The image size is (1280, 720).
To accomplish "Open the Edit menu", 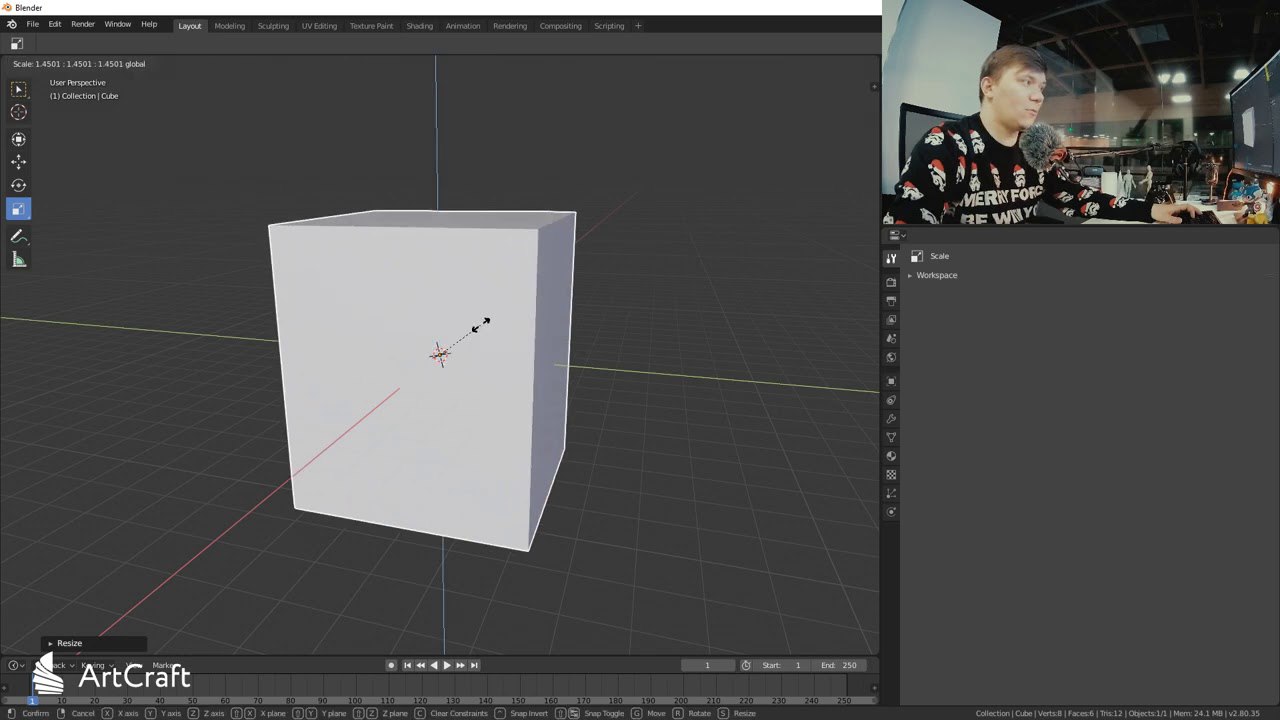I will [55, 24].
